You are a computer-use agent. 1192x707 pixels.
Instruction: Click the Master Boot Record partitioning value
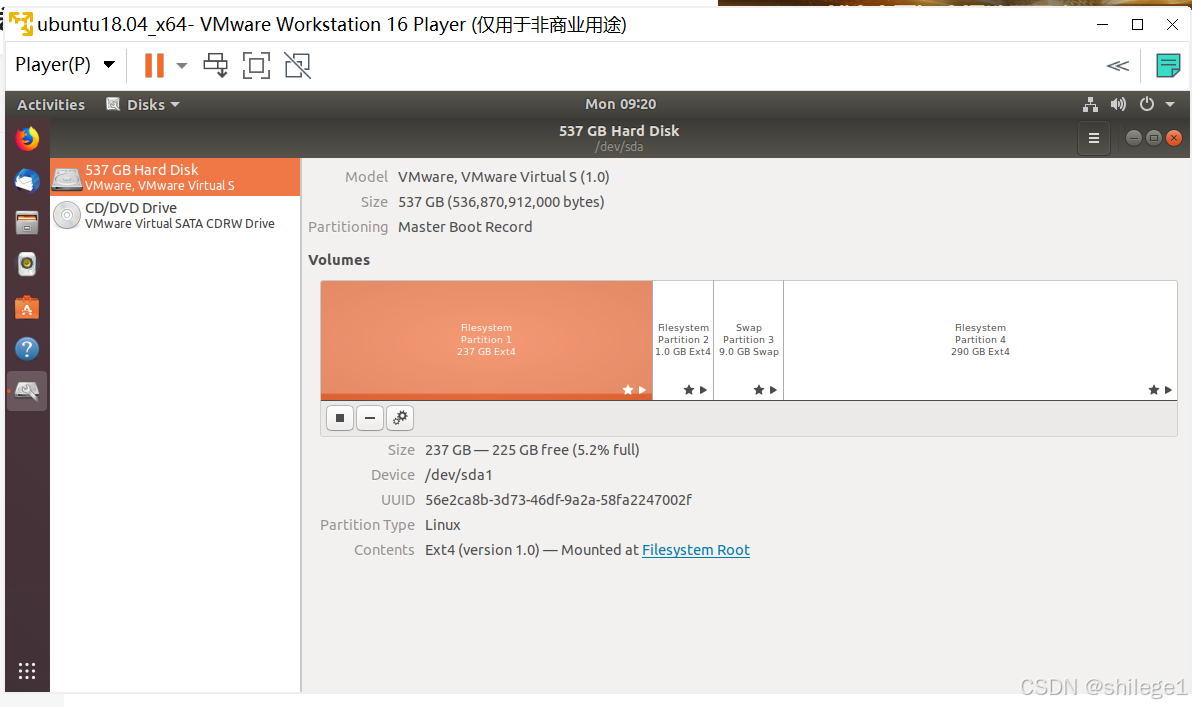click(465, 227)
